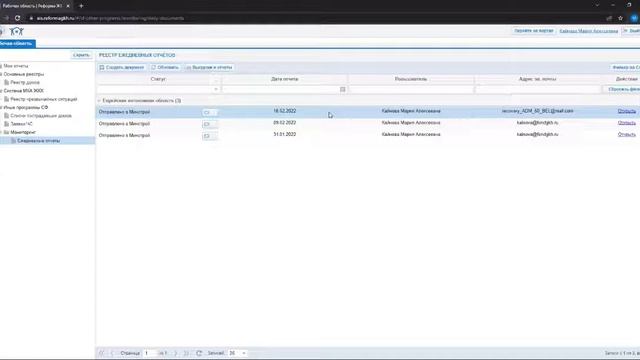This screenshot has height=360, width=640.
Task: Click Кайнова Мария Алексеевна in the 09.02.2022 row
Action: click(x=411, y=123)
